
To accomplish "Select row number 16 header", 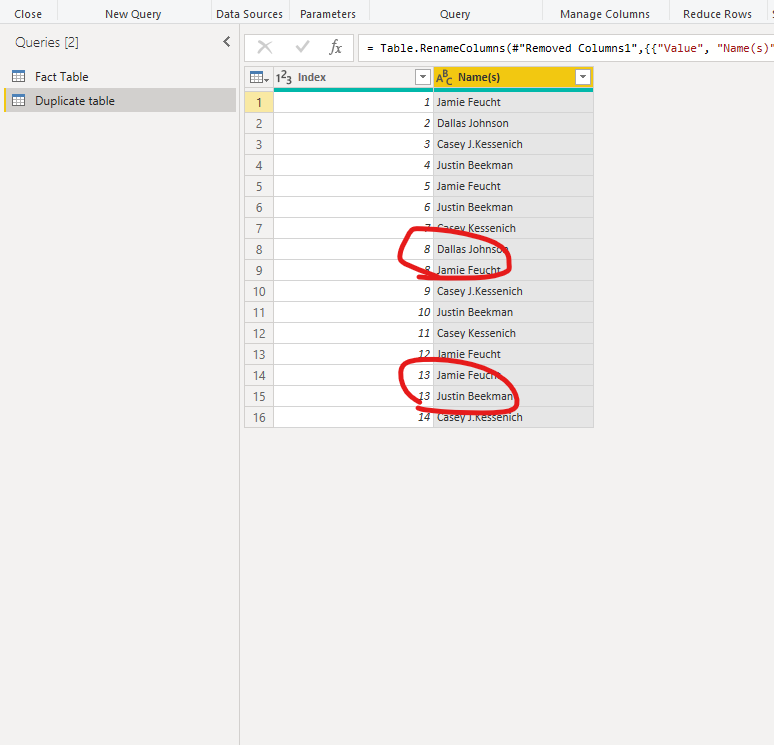I will pyautogui.click(x=259, y=418).
